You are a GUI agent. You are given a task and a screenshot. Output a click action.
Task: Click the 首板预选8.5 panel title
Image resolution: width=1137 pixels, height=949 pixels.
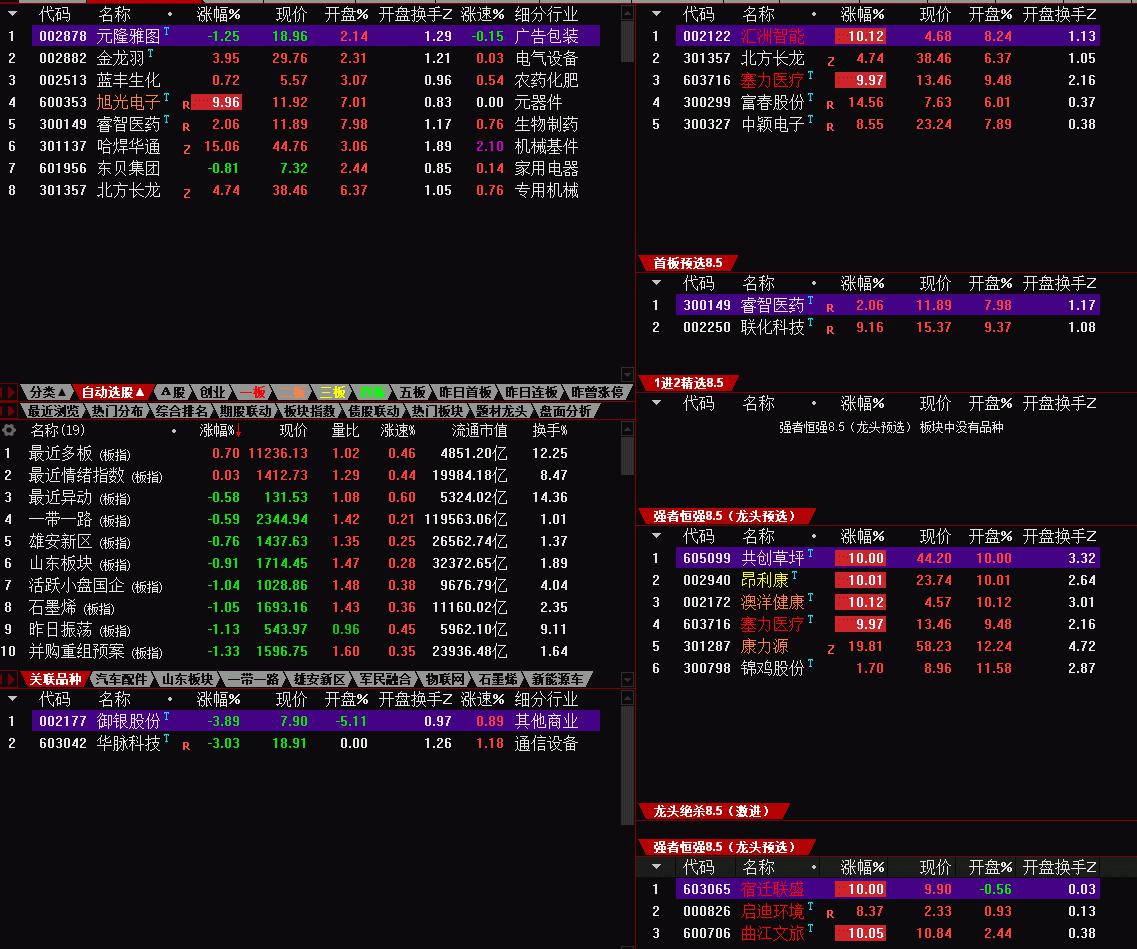point(687,262)
